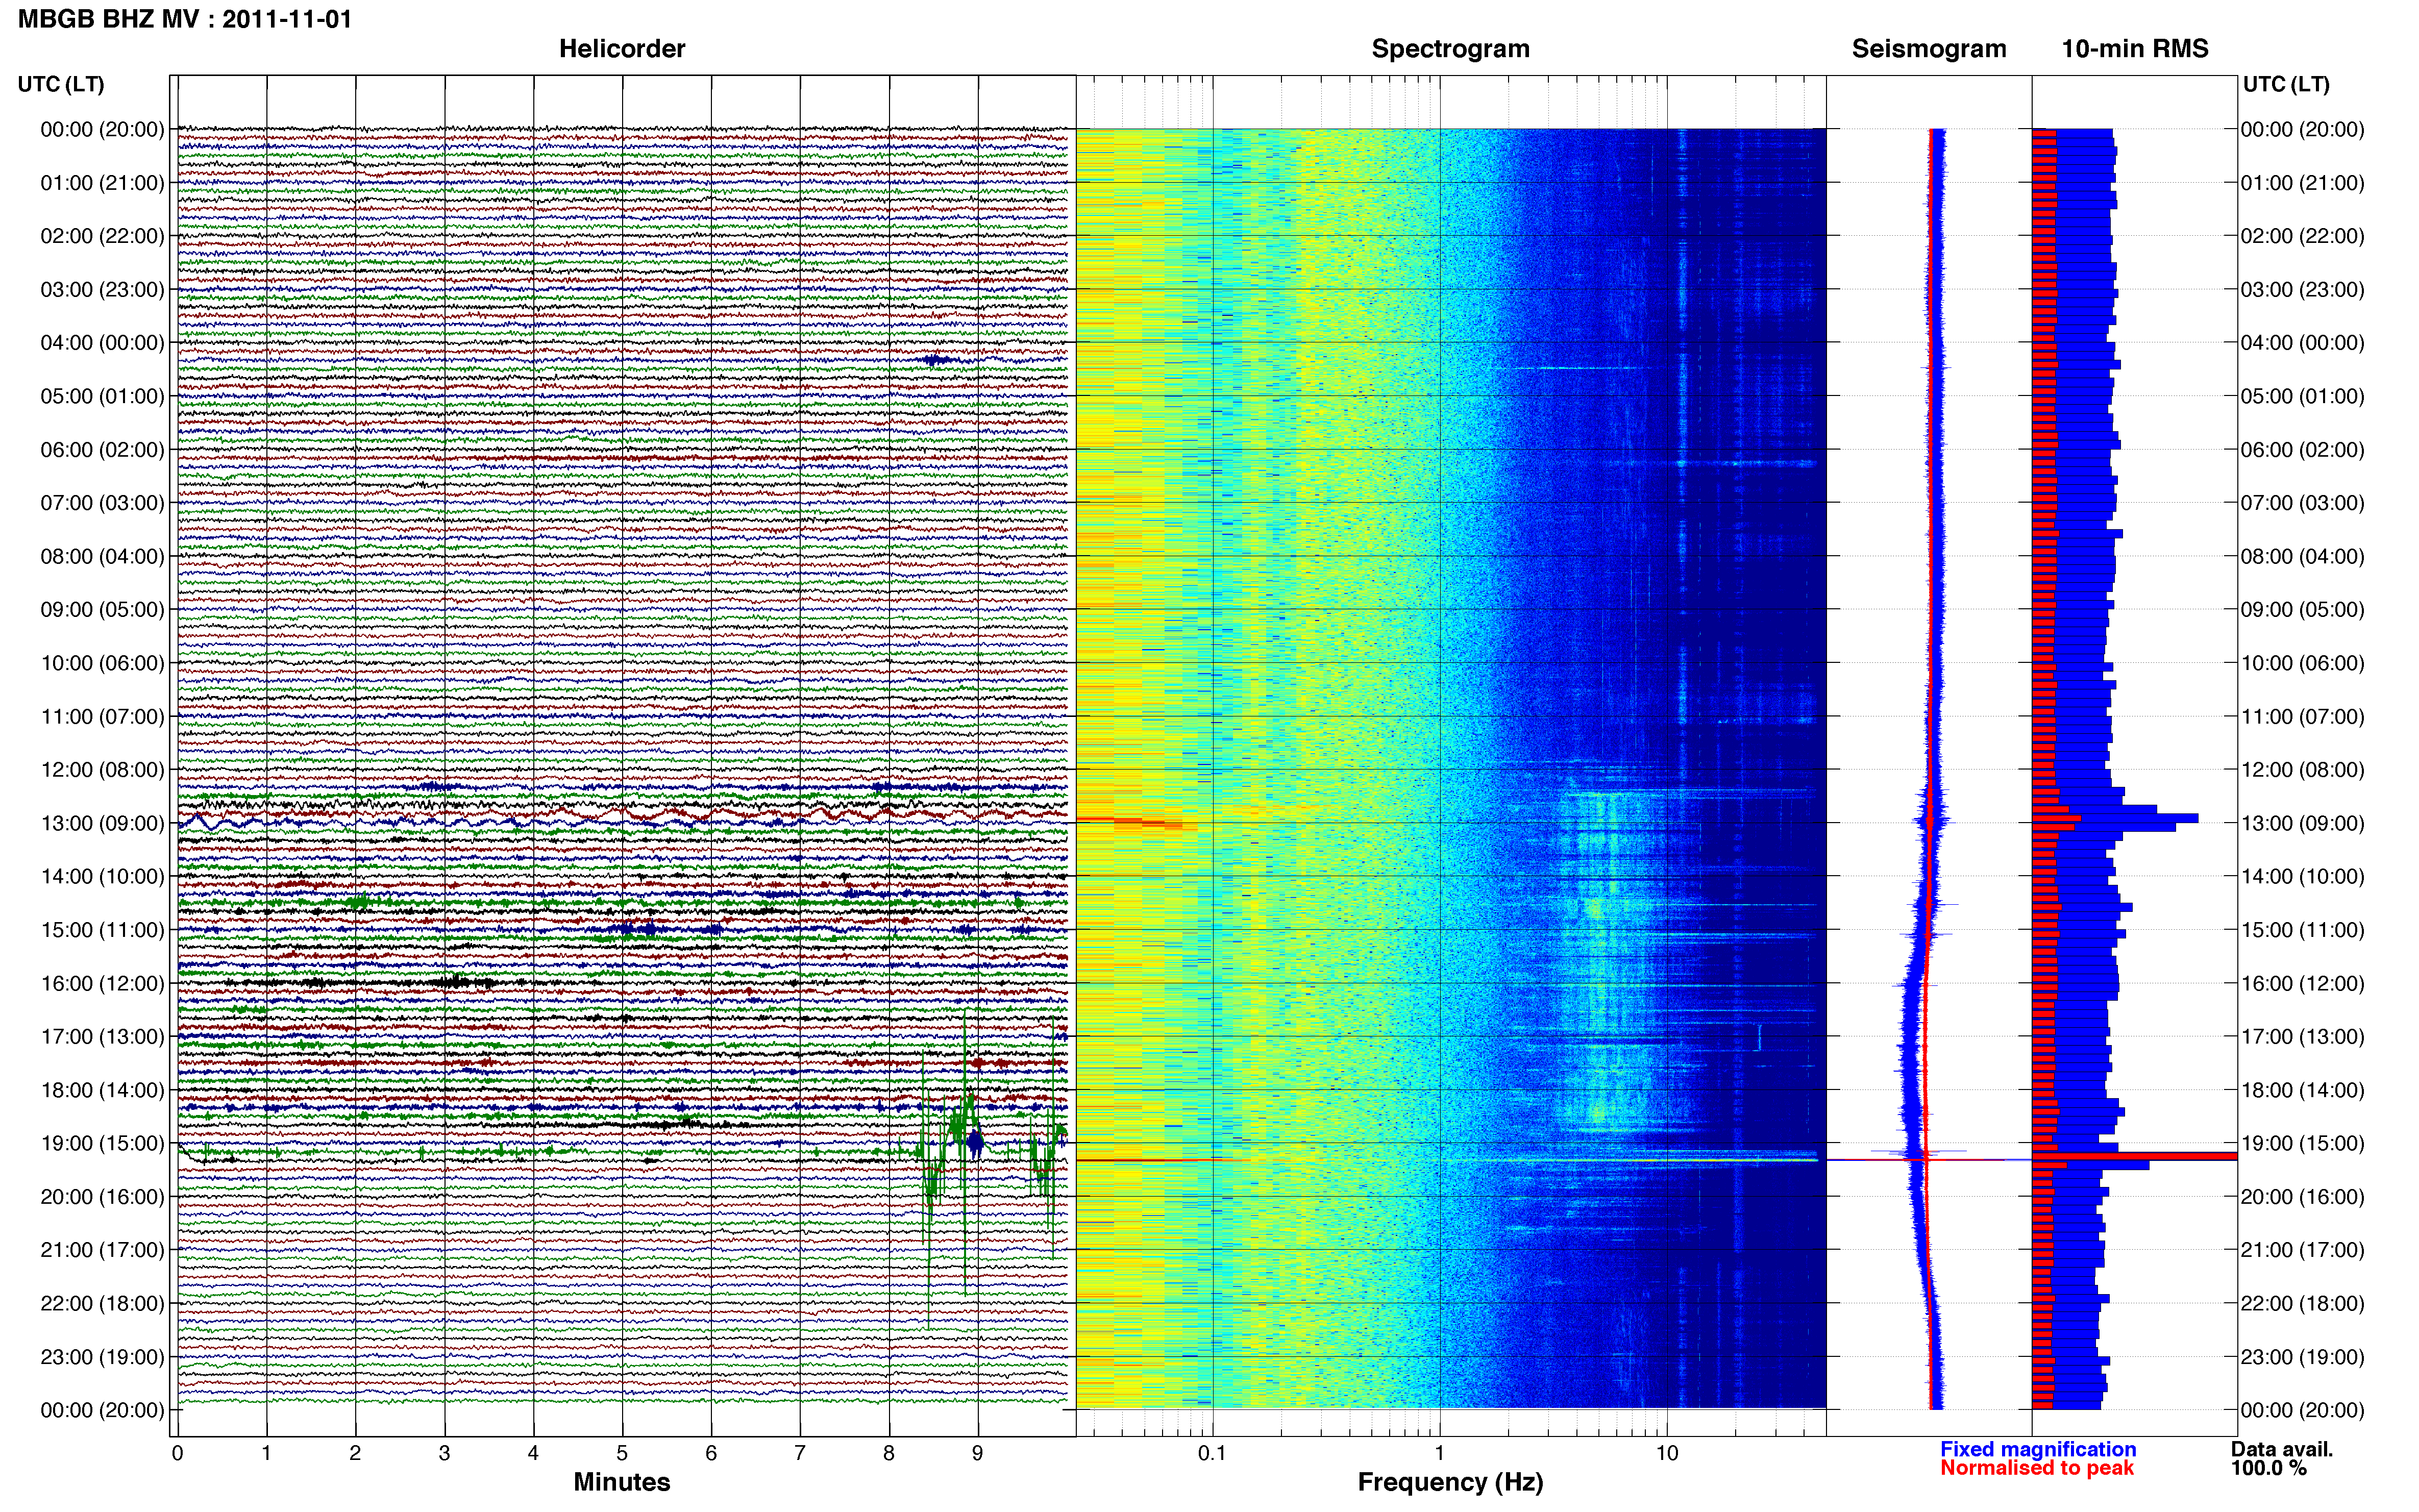Click left-axis time label '02:00 (22:00)'
Viewport: 2419px width, 1512px height.
point(102,236)
